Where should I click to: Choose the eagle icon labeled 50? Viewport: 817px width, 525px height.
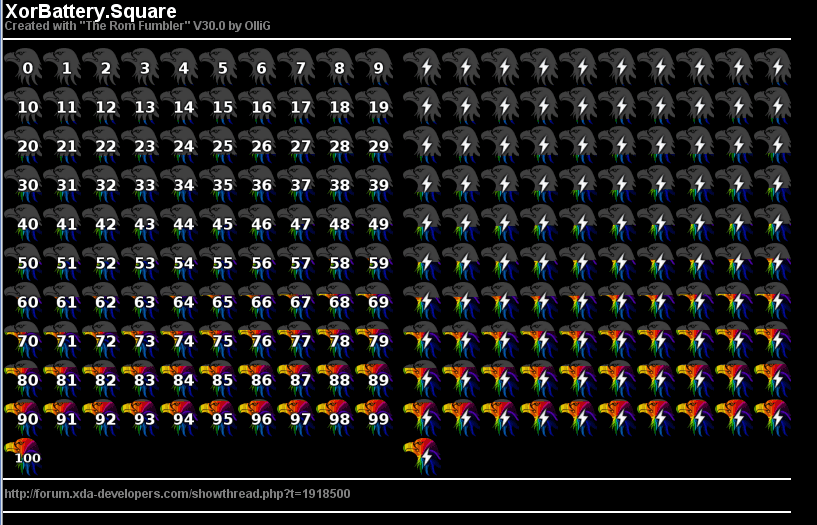23,262
